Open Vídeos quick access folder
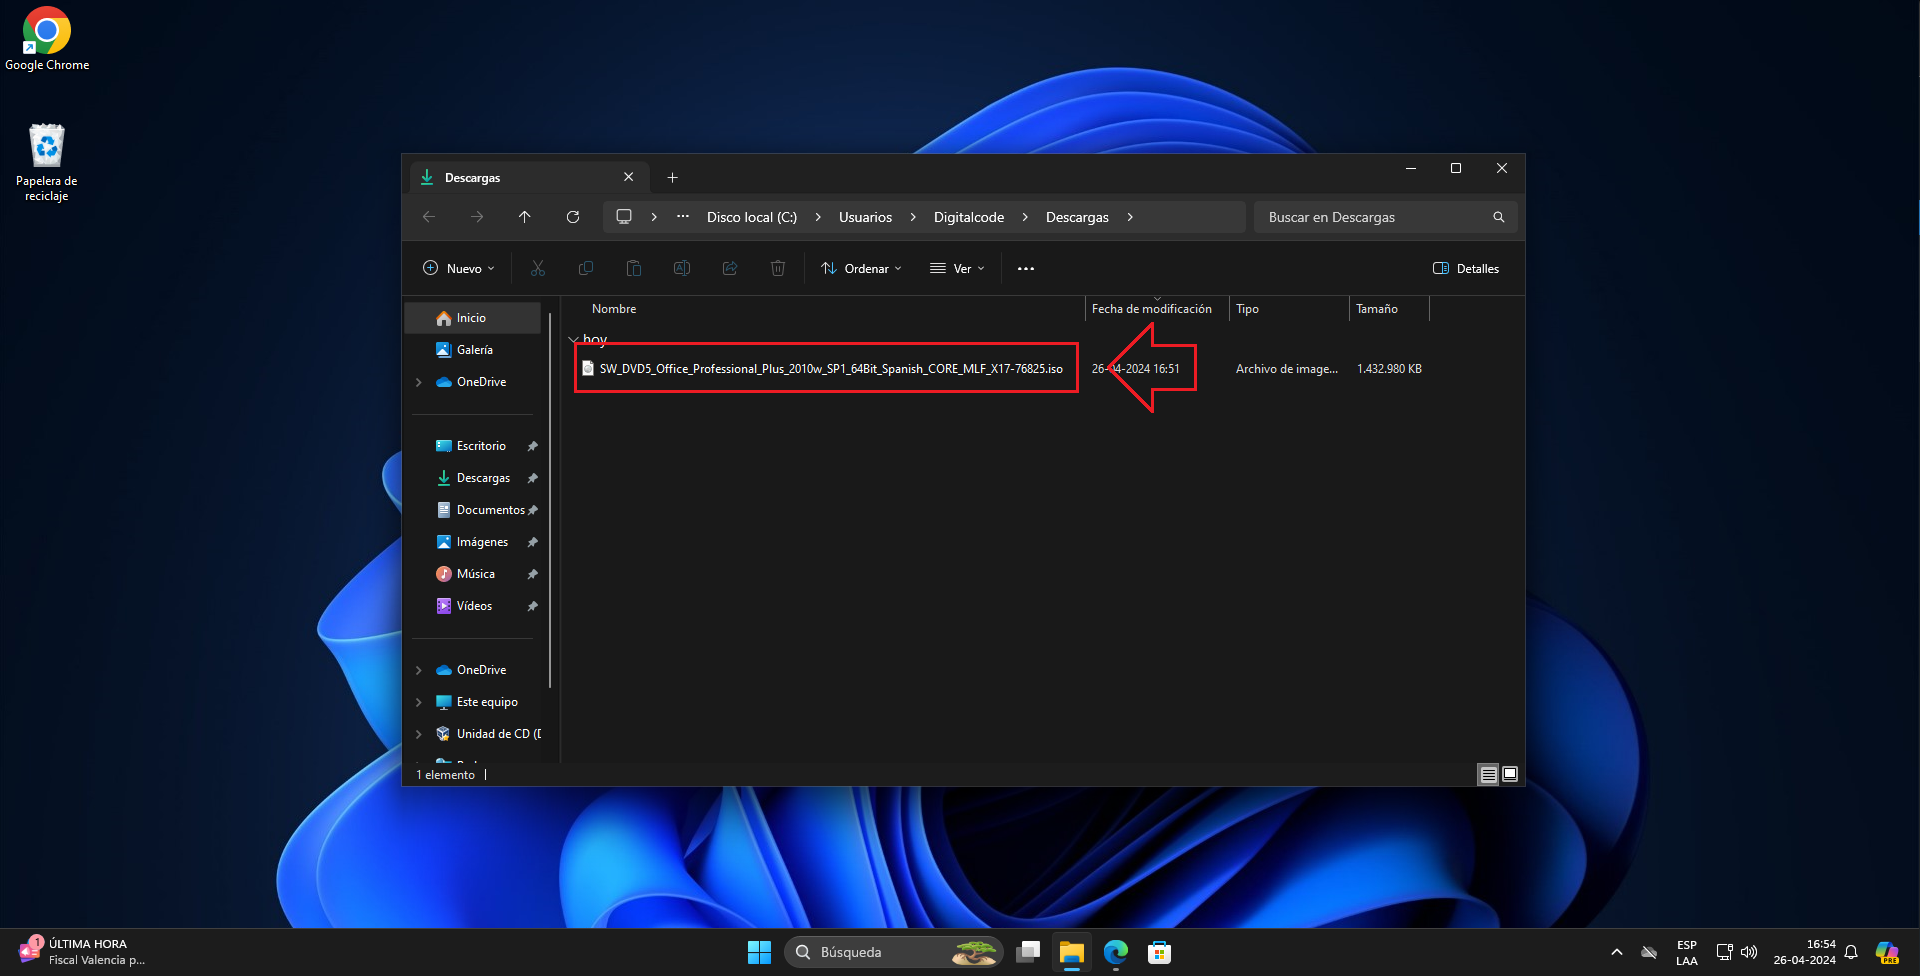Image resolution: width=1920 pixels, height=976 pixels. coord(473,606)
